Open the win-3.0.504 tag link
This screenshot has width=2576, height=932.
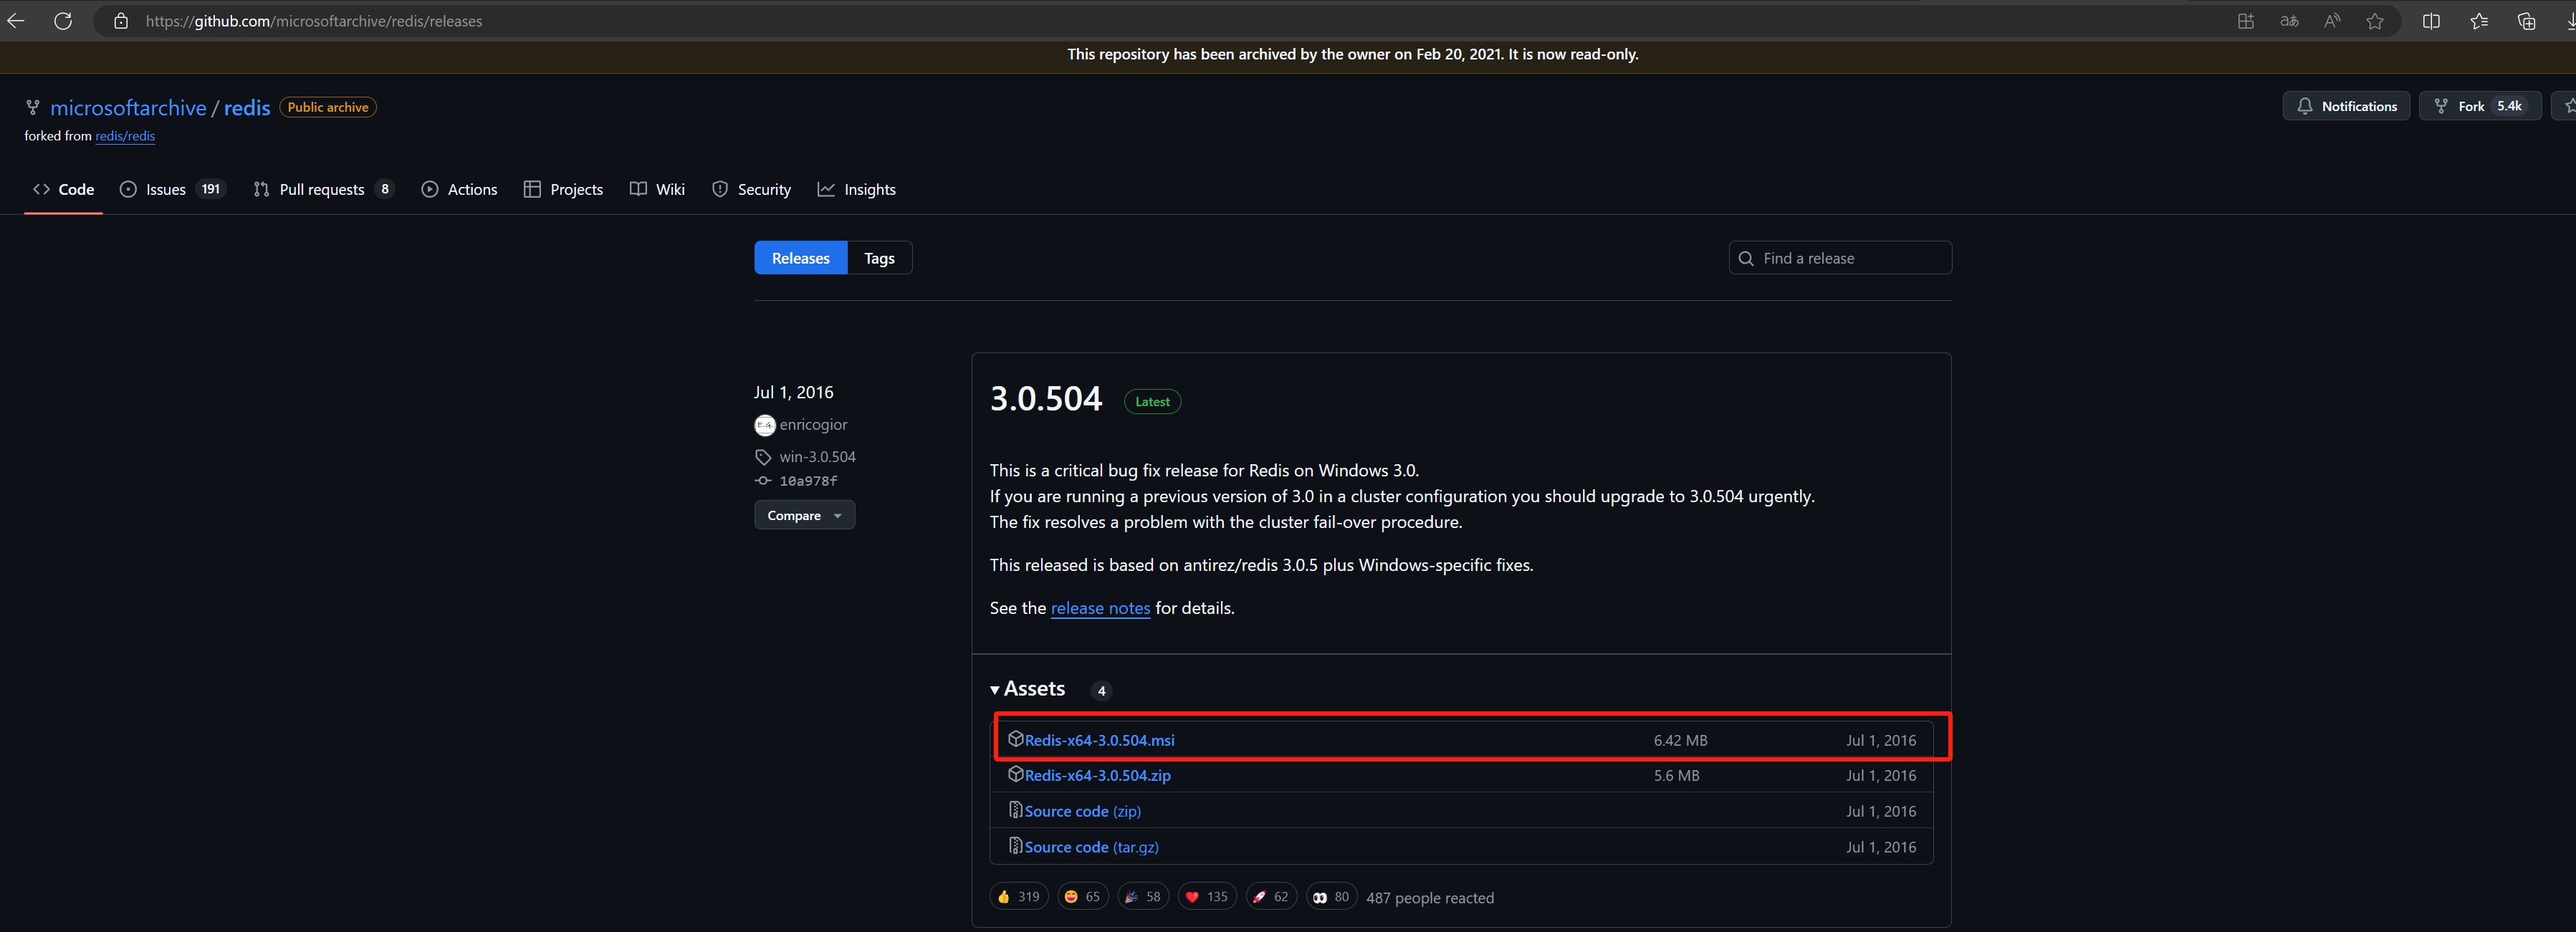(817, 457)
